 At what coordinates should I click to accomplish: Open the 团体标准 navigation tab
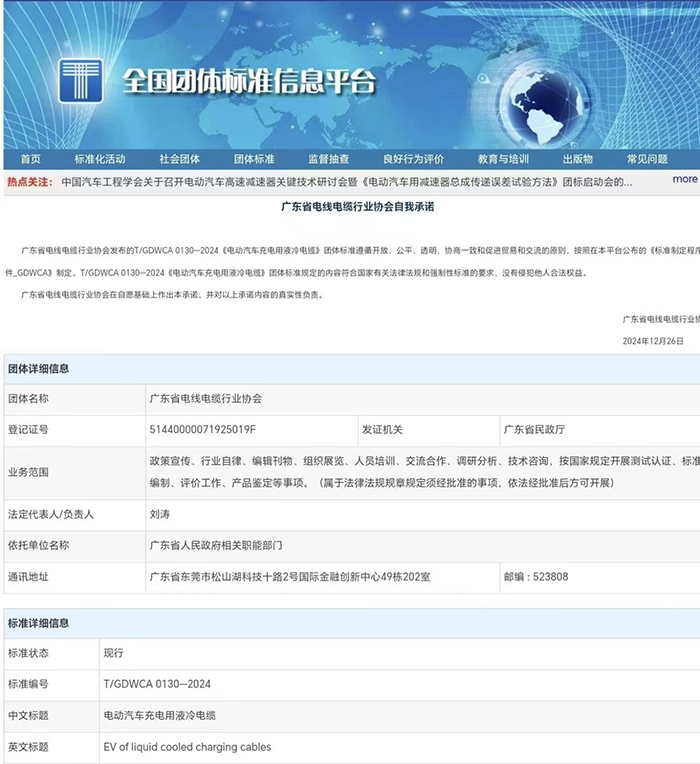pos(254,159)
